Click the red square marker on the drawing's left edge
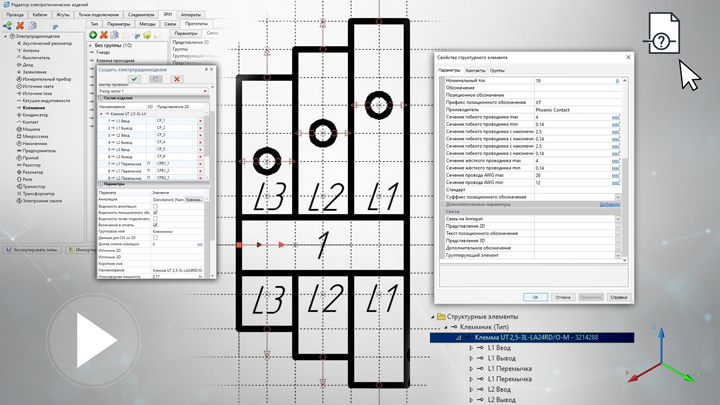The image size is (720, 405). point(239,245)
